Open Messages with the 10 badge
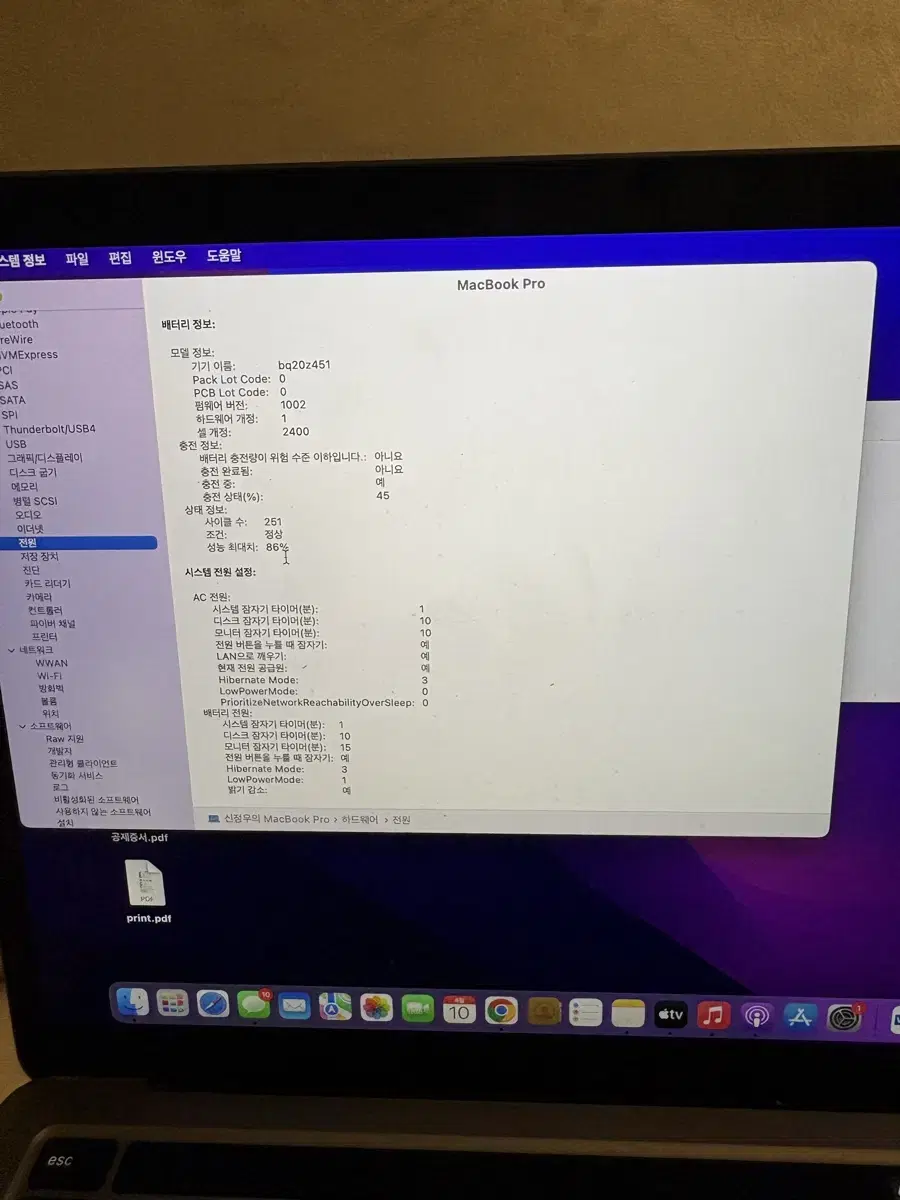 pos(254,1005)
